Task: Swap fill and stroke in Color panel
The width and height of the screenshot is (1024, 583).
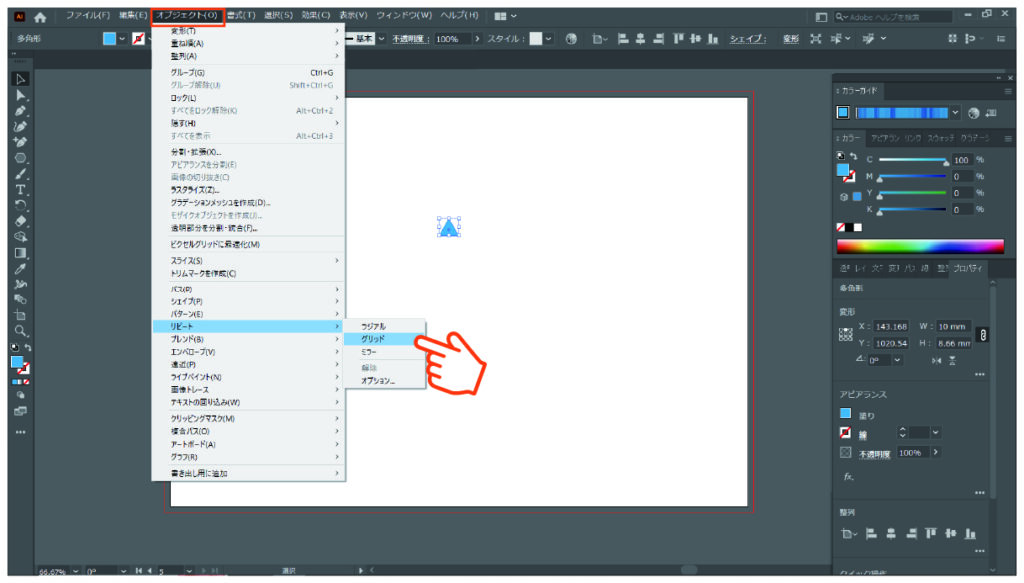Action: point(854,156)
